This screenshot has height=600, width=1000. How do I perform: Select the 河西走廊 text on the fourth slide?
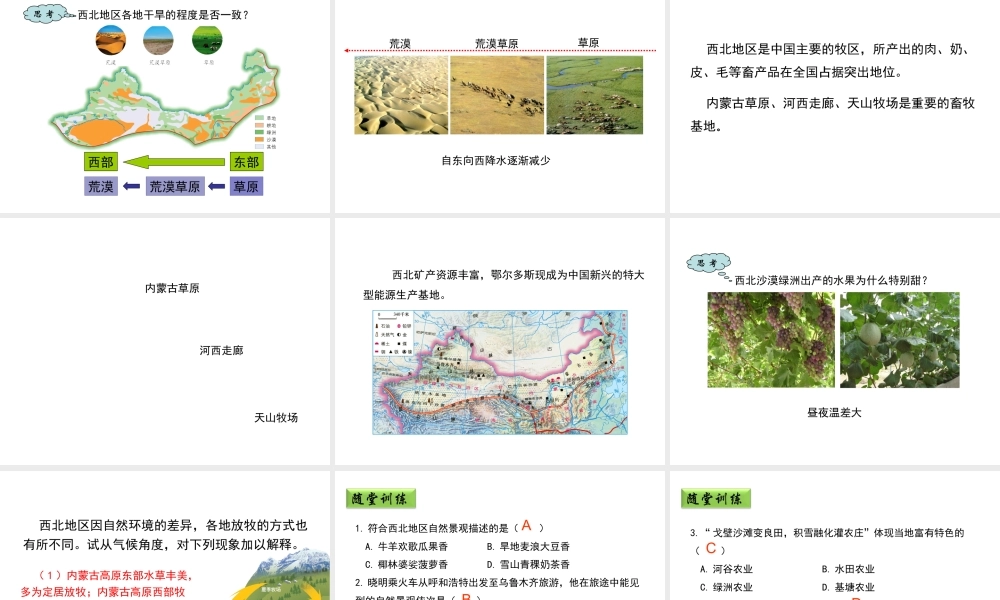(x=221, y=351)
